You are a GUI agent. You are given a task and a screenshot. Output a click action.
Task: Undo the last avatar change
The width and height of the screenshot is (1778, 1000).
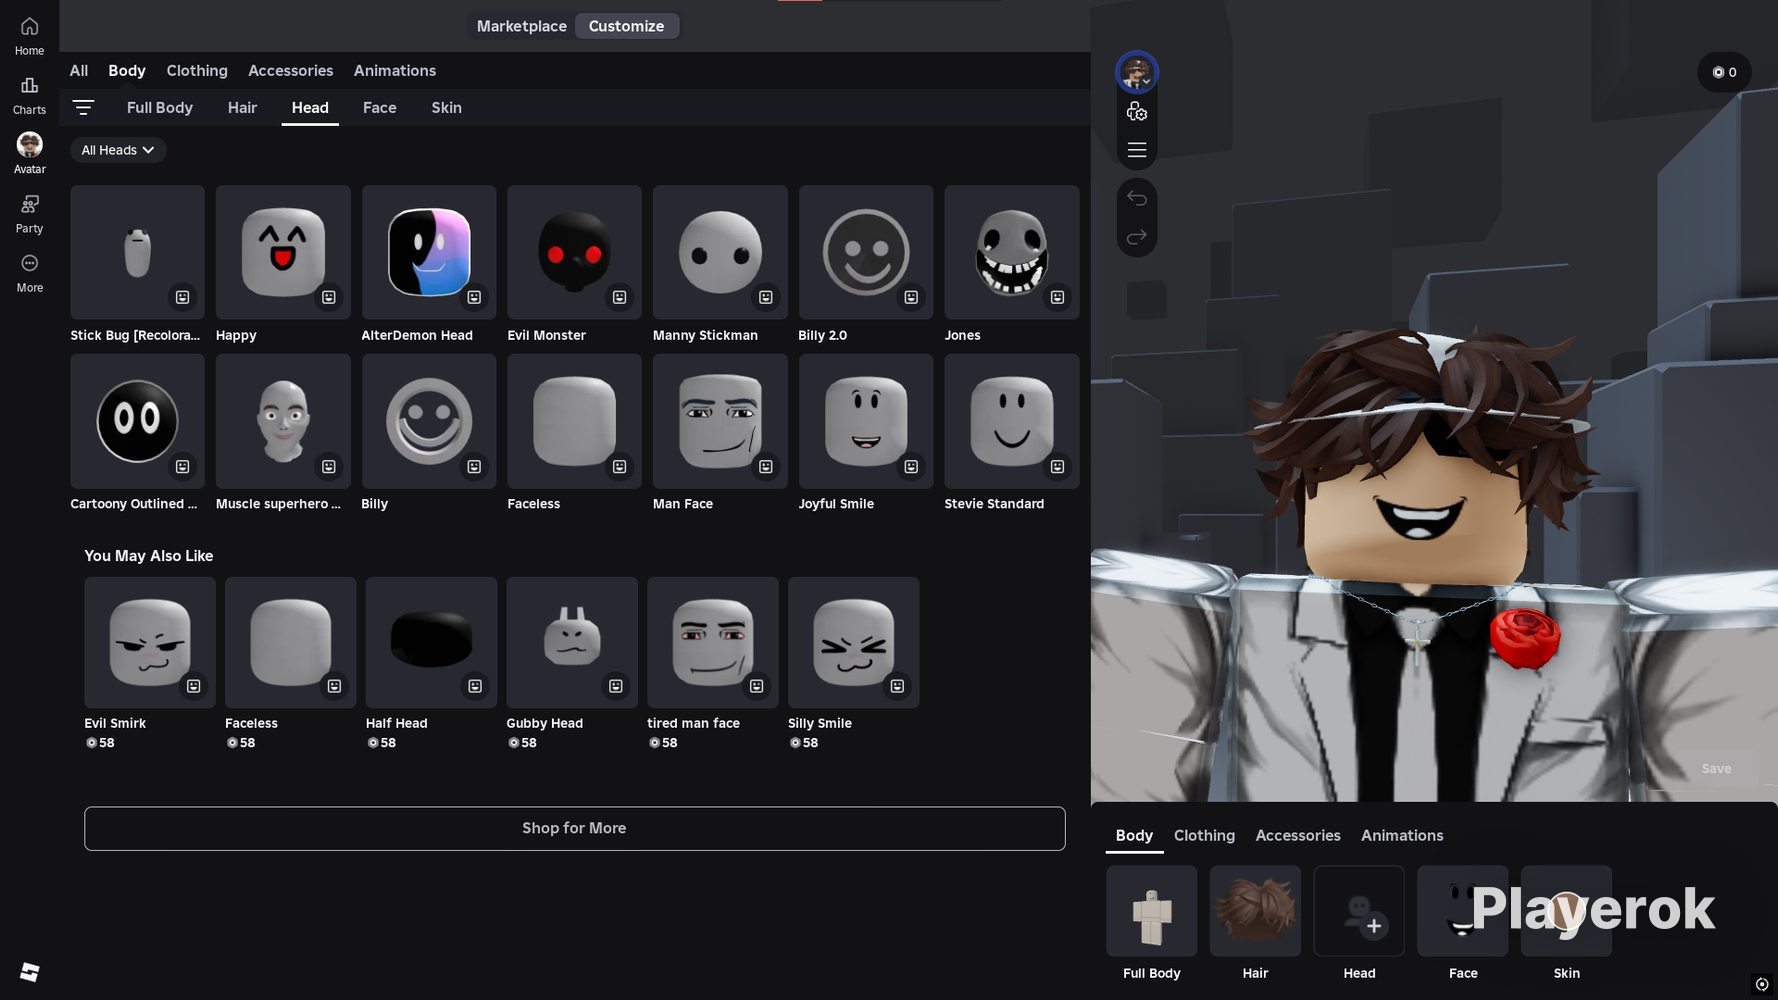click(1137, 198)
